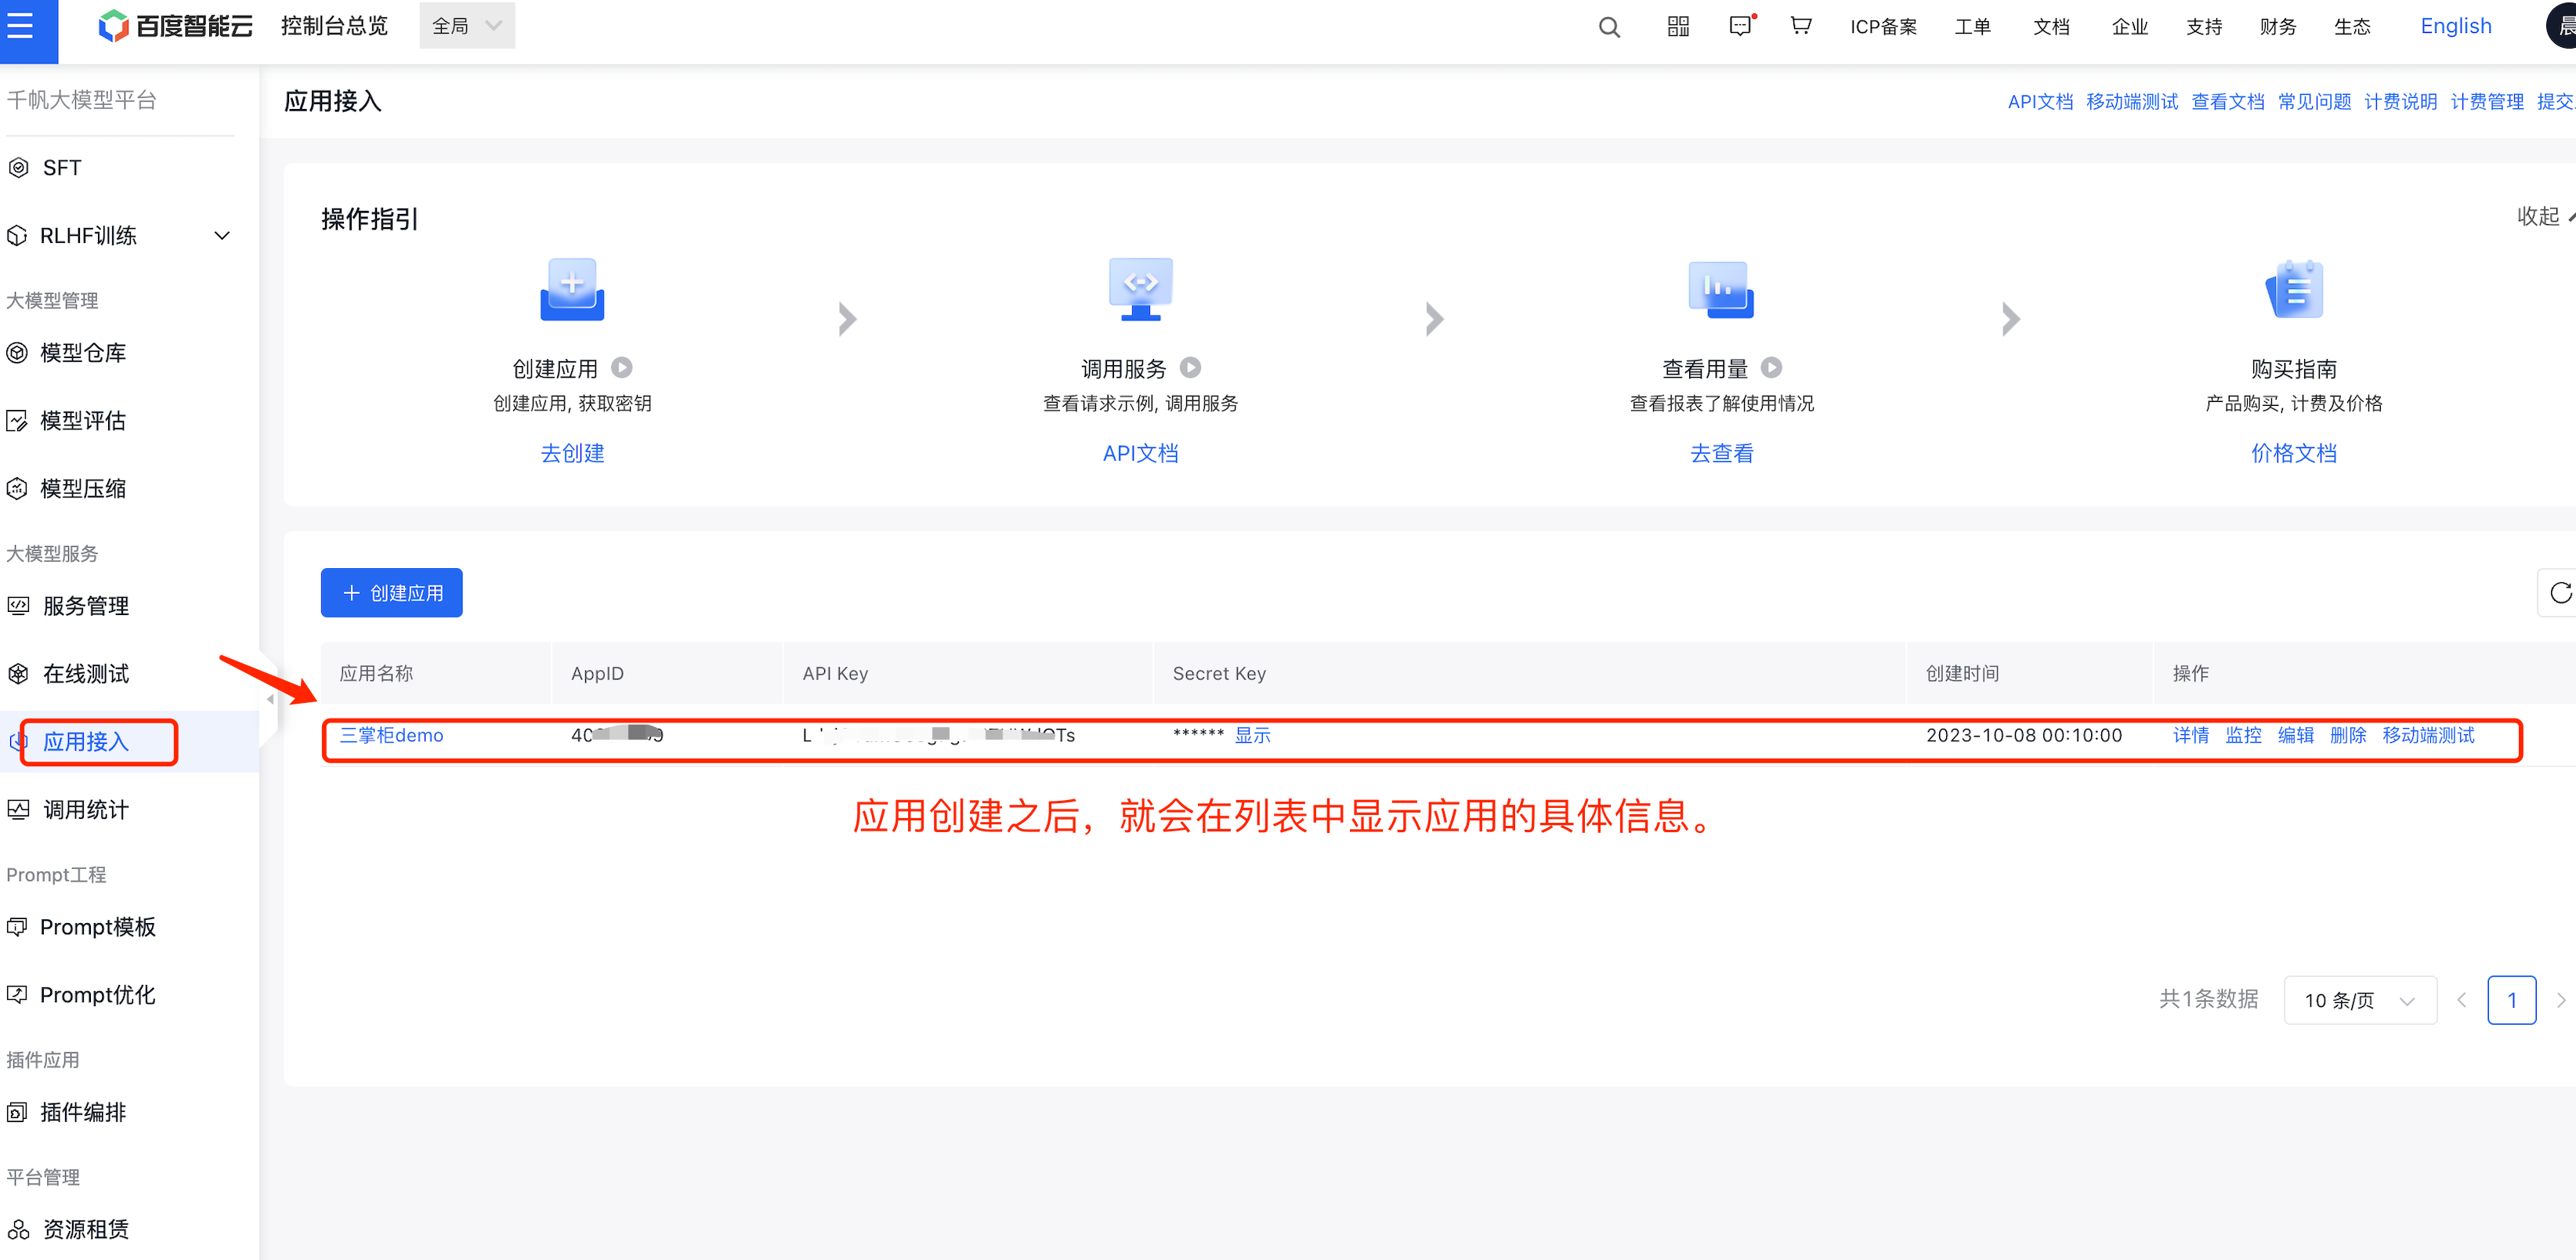Open the shopping cart icon
The height and width of the screenshot is (1260, 2576).
[1800, 26]
